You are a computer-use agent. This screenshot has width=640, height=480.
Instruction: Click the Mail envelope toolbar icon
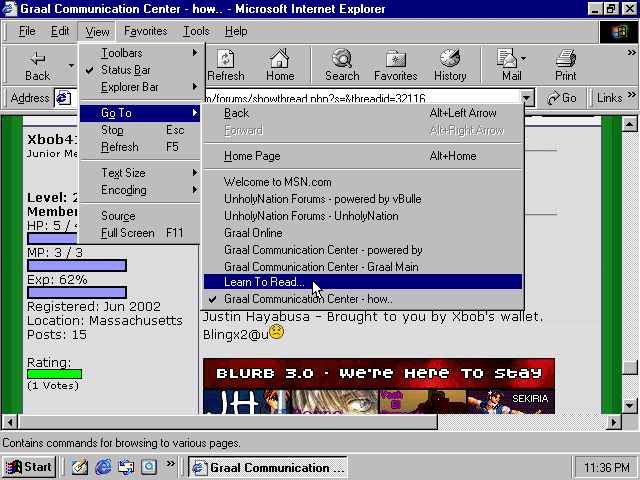coord(507,58)
